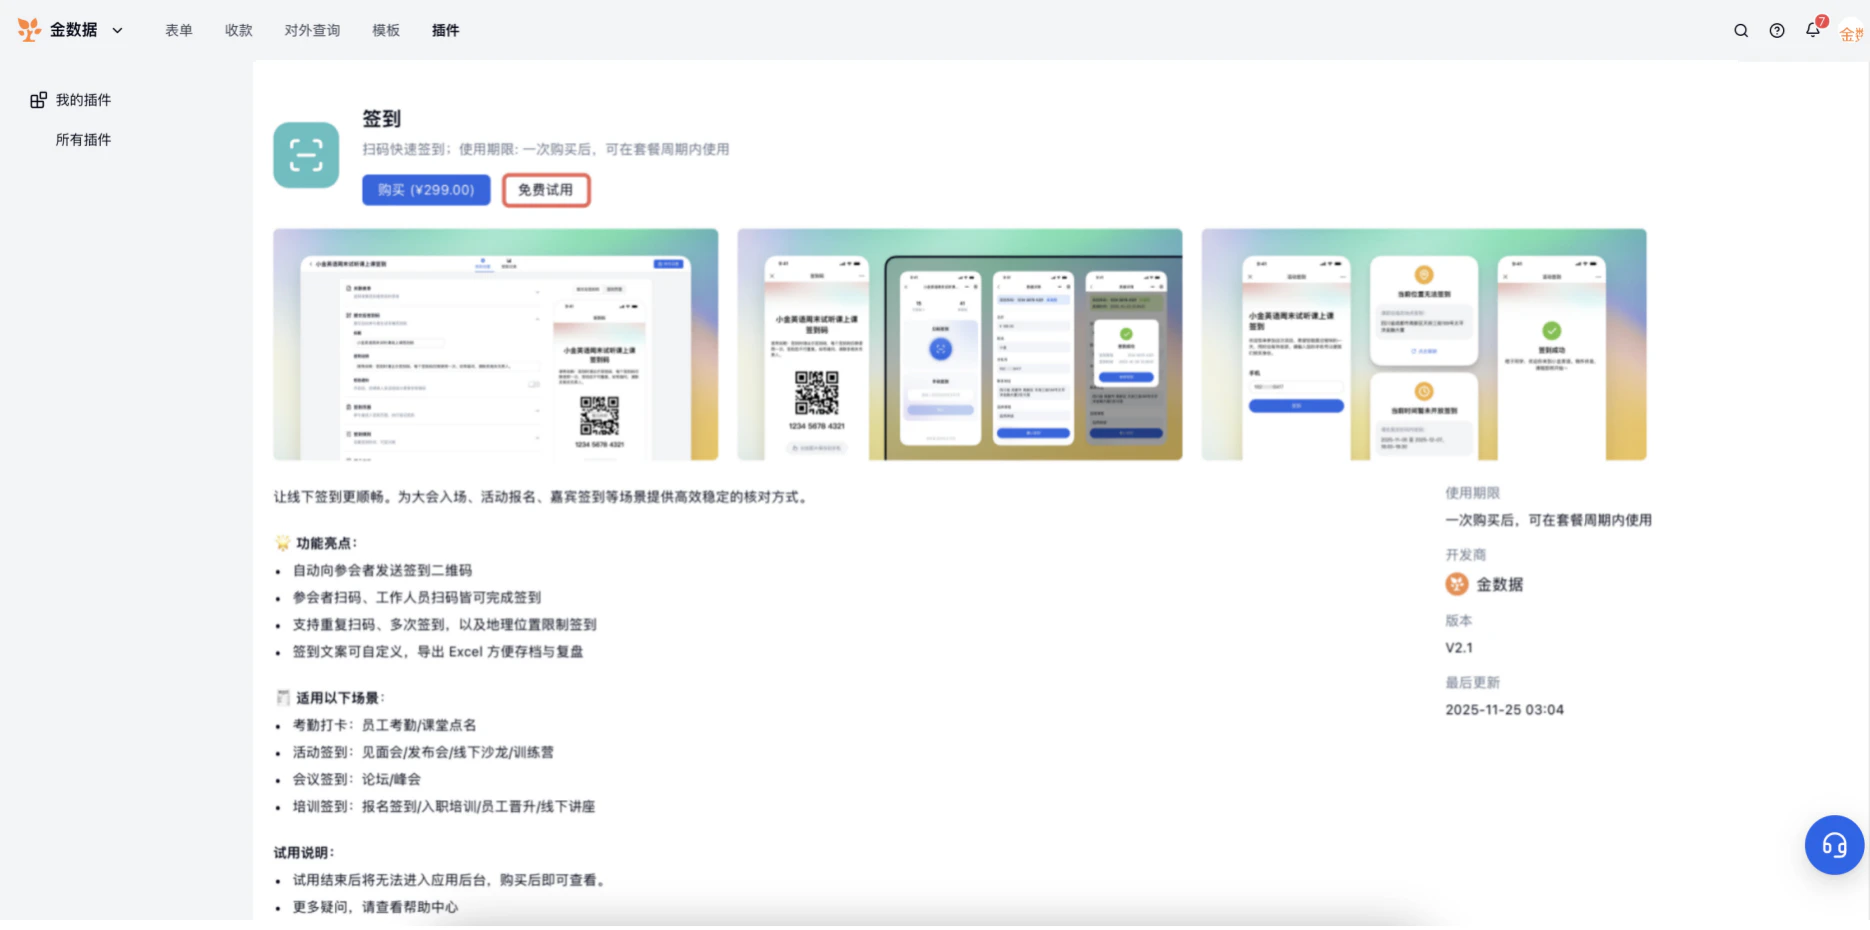Click the 支持重复扫码 bullet line
Screen dimensions: 1870x930
point(444,625)
